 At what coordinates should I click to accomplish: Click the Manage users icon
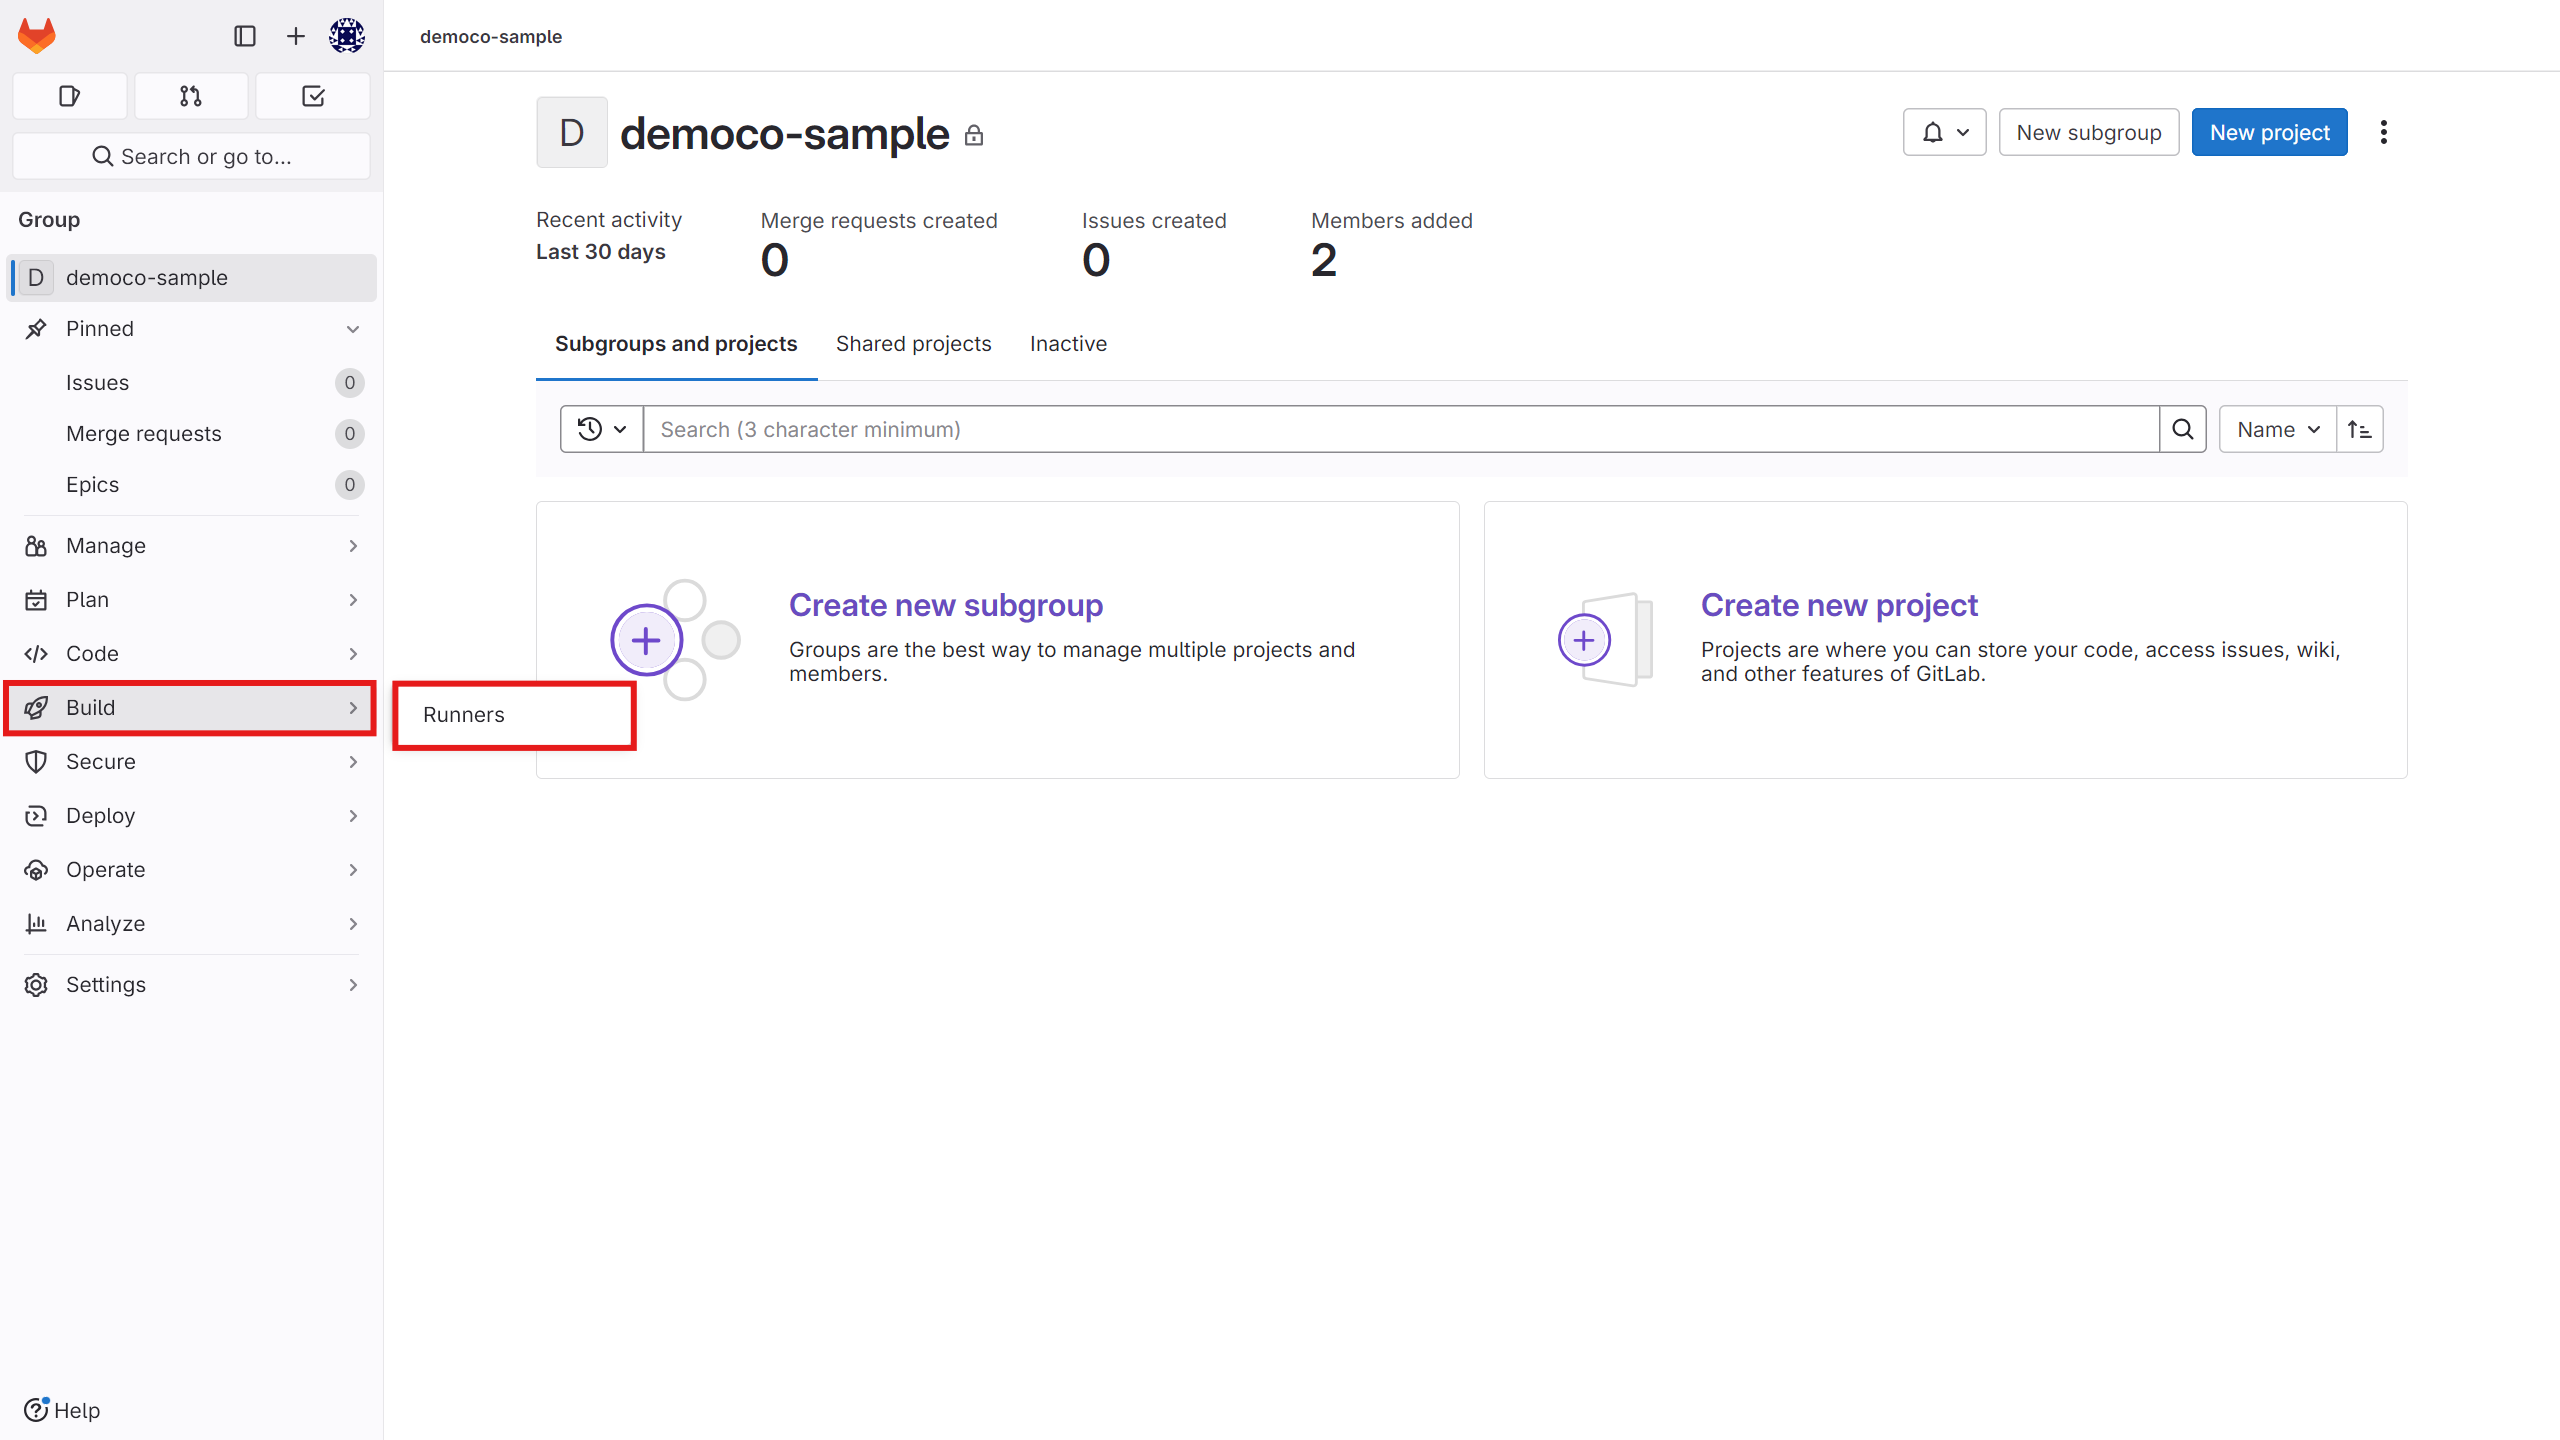(x=36, y=546)
